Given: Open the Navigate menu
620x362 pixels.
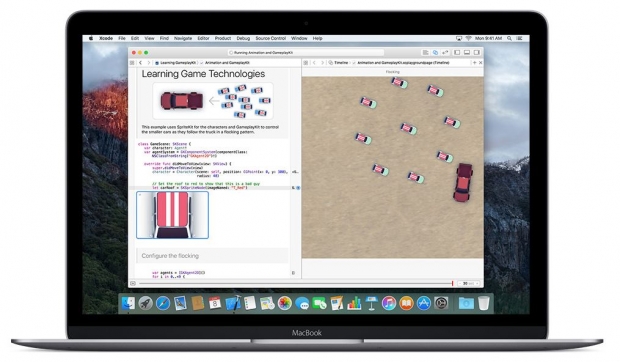Looking at the screenshot, I should pyautogui.click(x=183, y=38).
